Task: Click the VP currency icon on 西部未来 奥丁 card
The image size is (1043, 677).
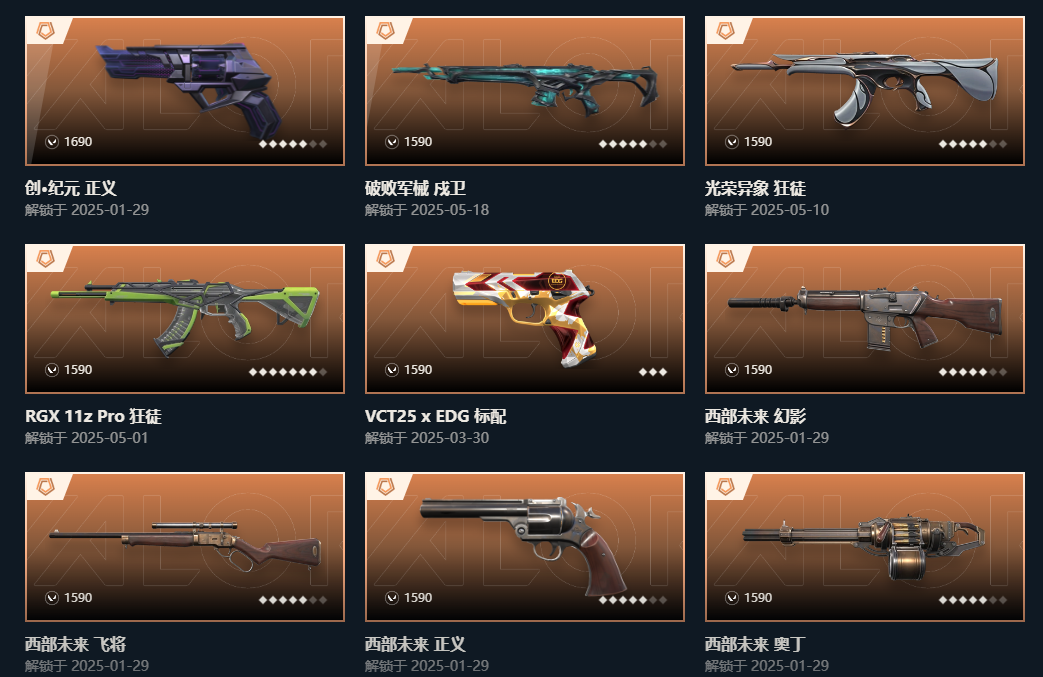Action: point(732,598)
